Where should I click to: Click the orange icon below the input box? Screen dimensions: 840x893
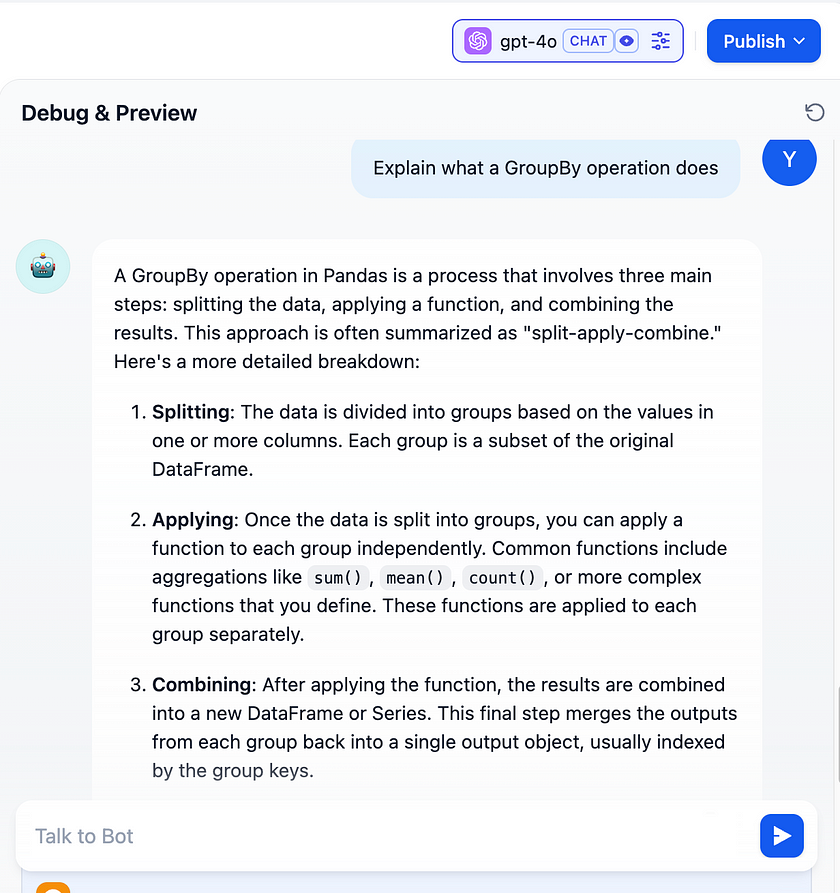pos(53,888)
